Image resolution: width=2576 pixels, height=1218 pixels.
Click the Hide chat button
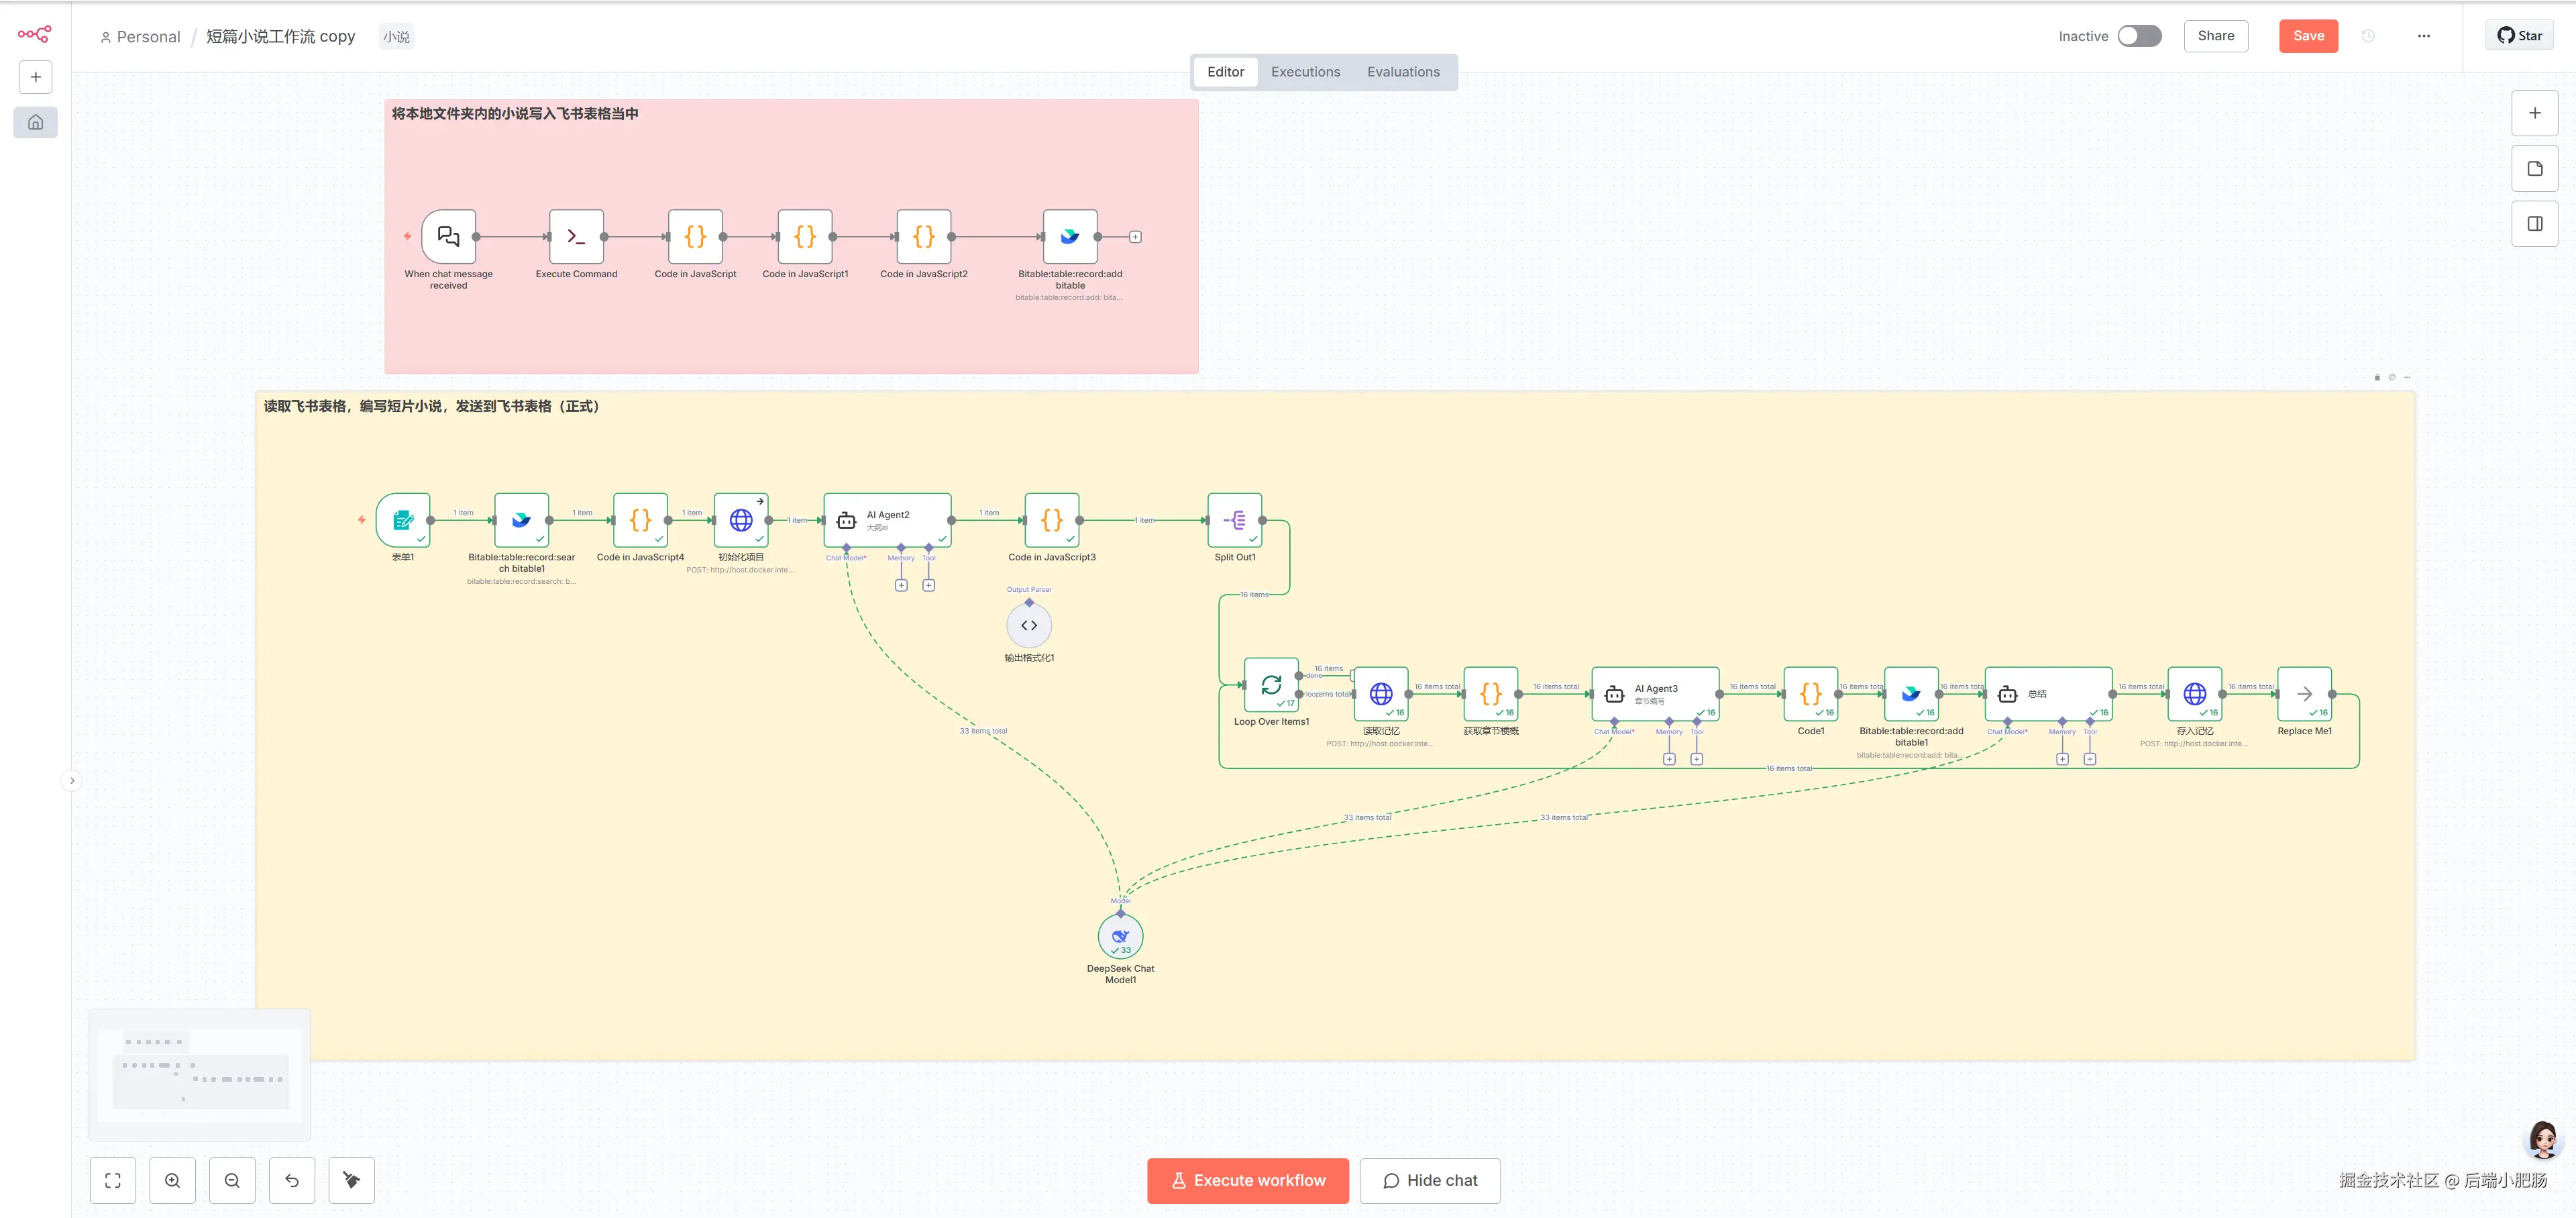click(x=1429, y=1180)
